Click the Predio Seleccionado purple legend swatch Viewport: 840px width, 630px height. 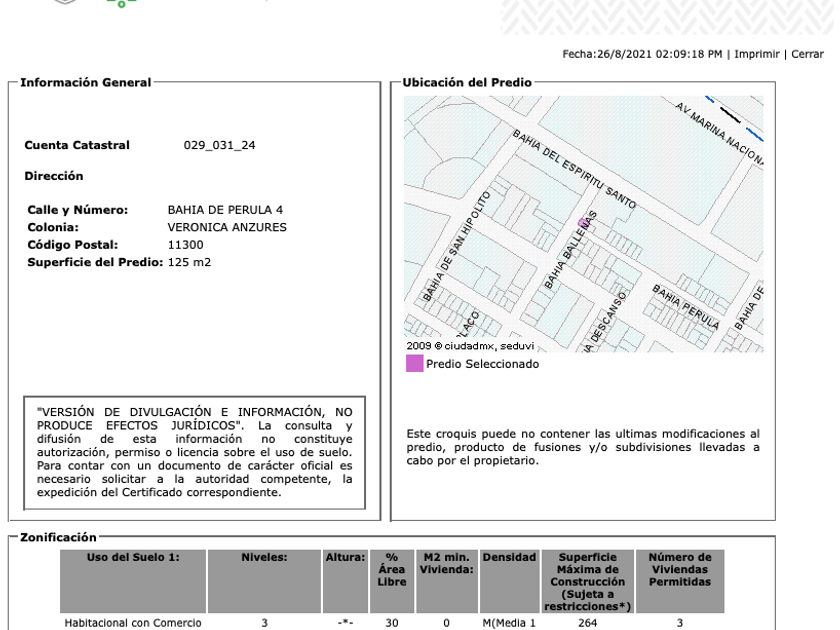415,363
